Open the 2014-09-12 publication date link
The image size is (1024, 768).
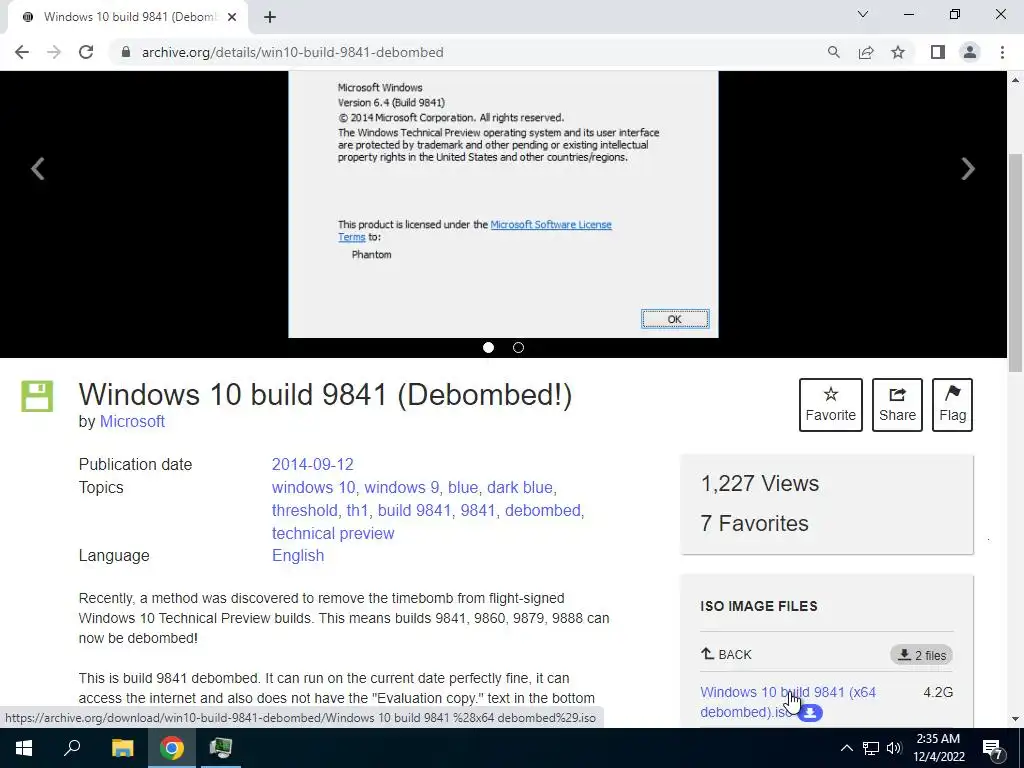point(312,464)
